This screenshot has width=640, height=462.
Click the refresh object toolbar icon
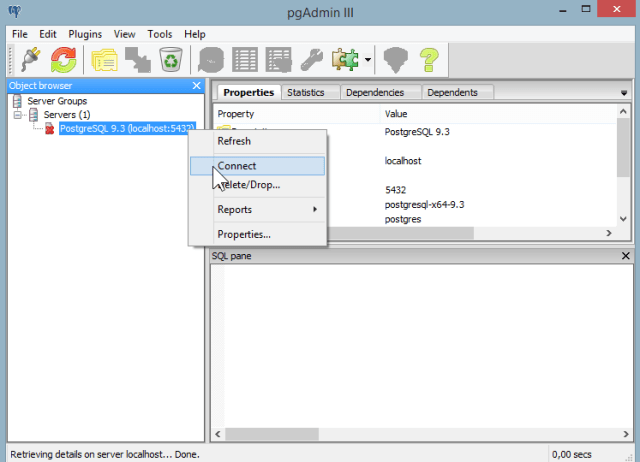click(x=64, y=60)
